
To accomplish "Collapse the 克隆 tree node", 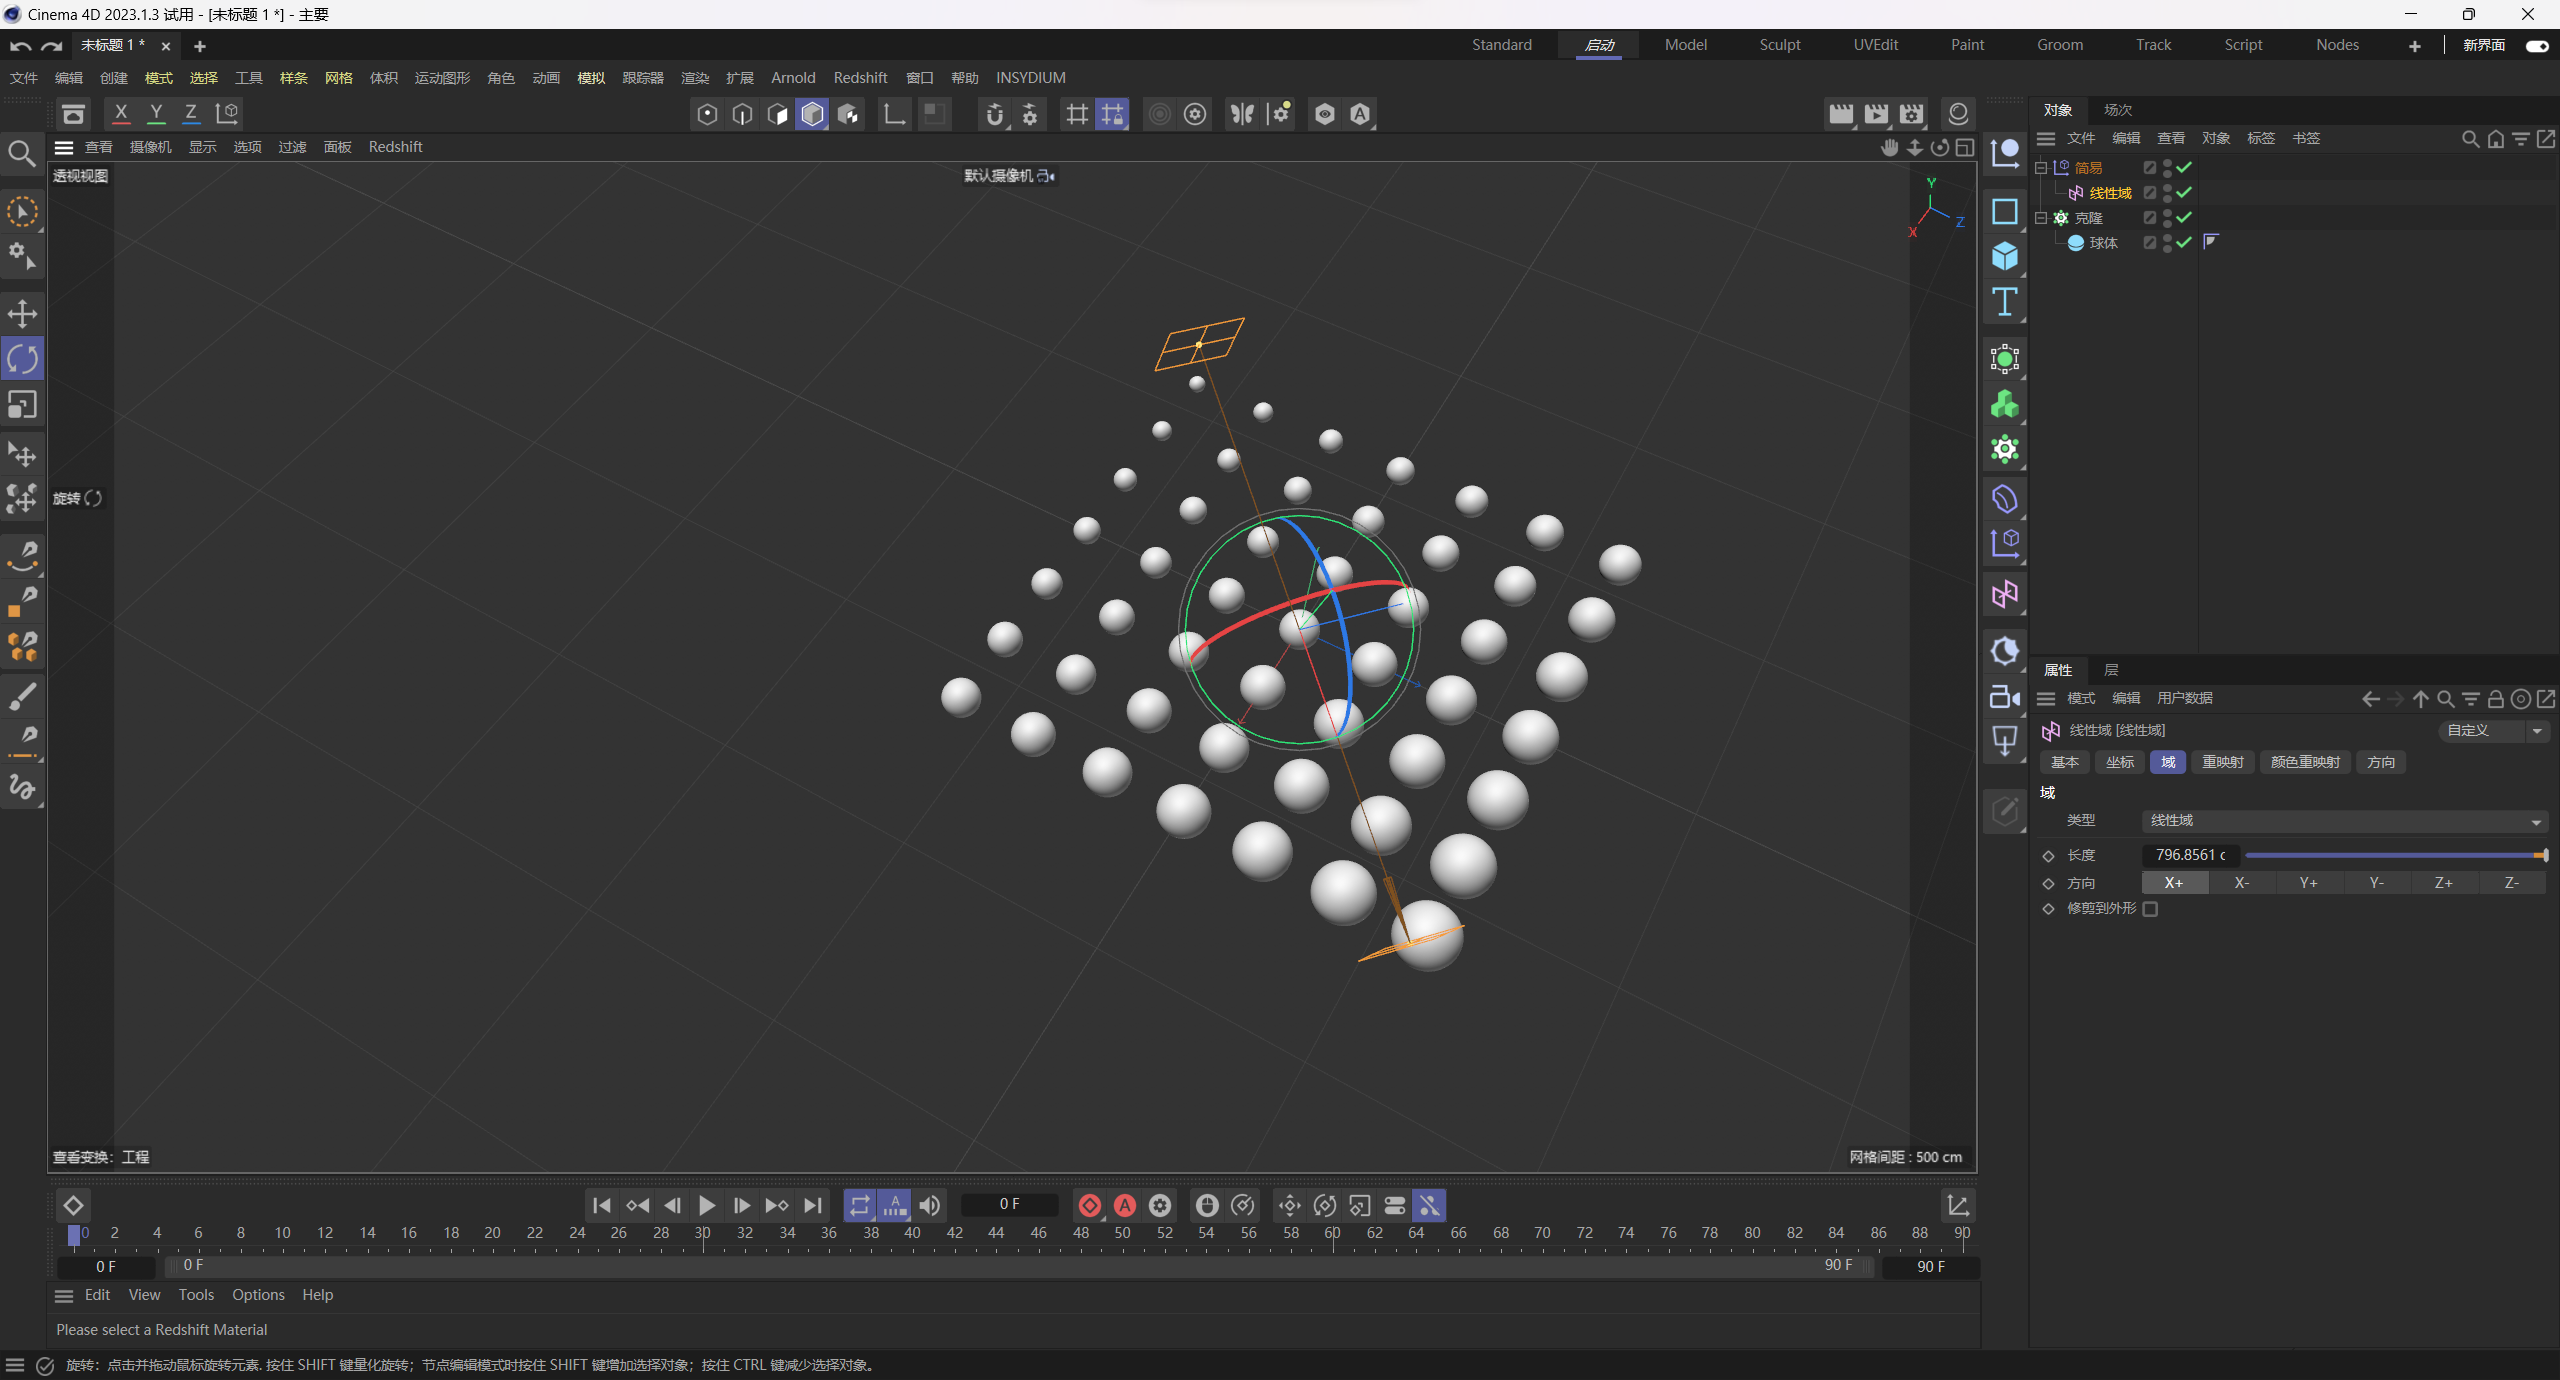I will [x=2041, y=217].
